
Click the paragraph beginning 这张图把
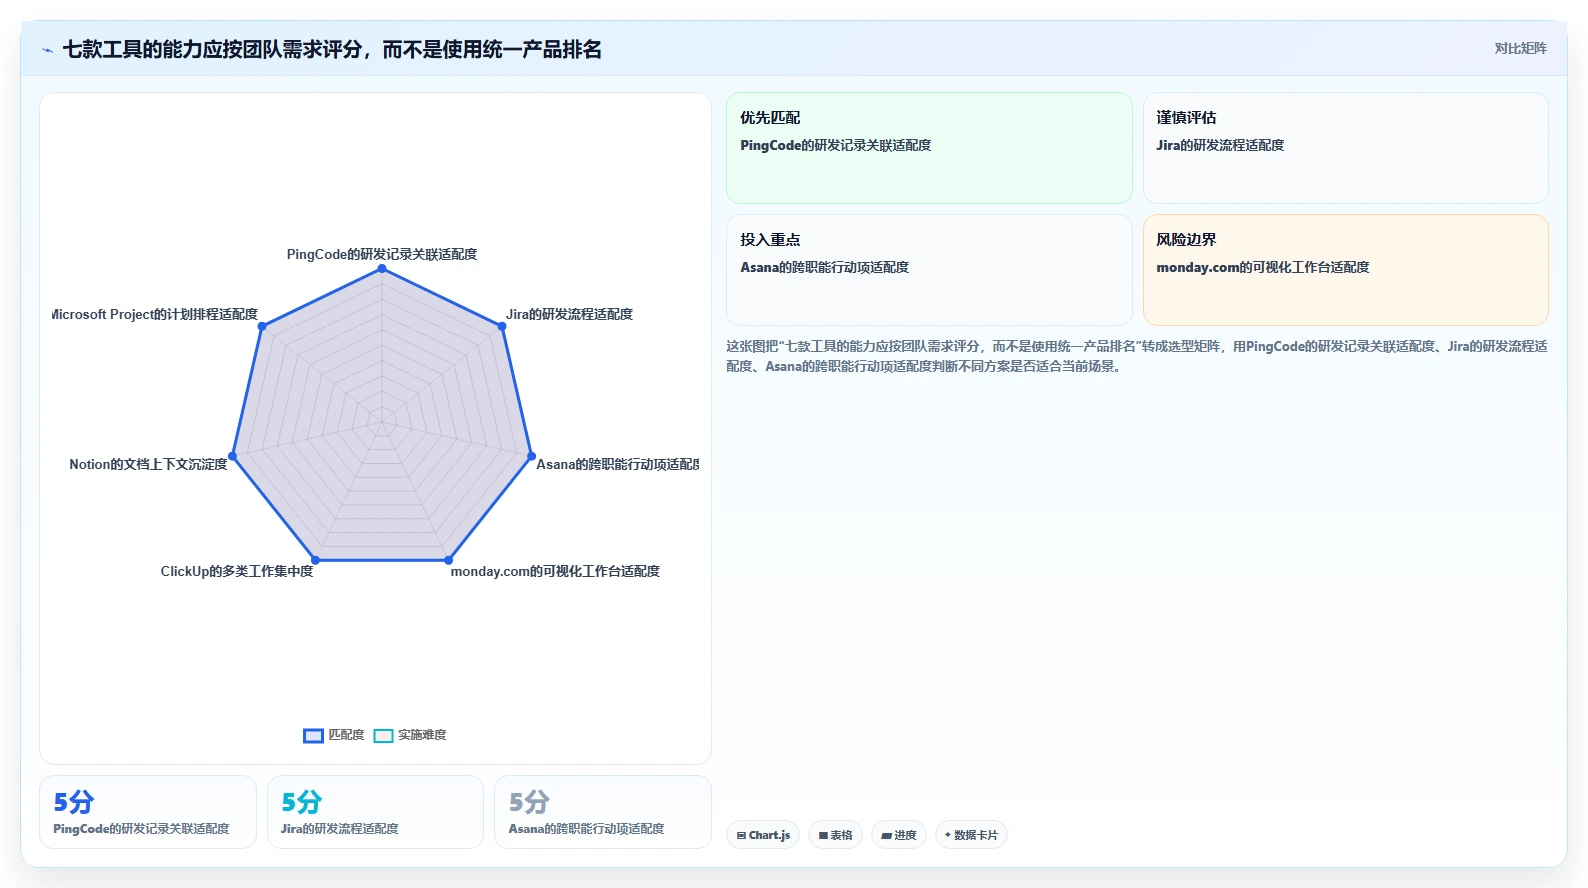(x=1137, y=356)
